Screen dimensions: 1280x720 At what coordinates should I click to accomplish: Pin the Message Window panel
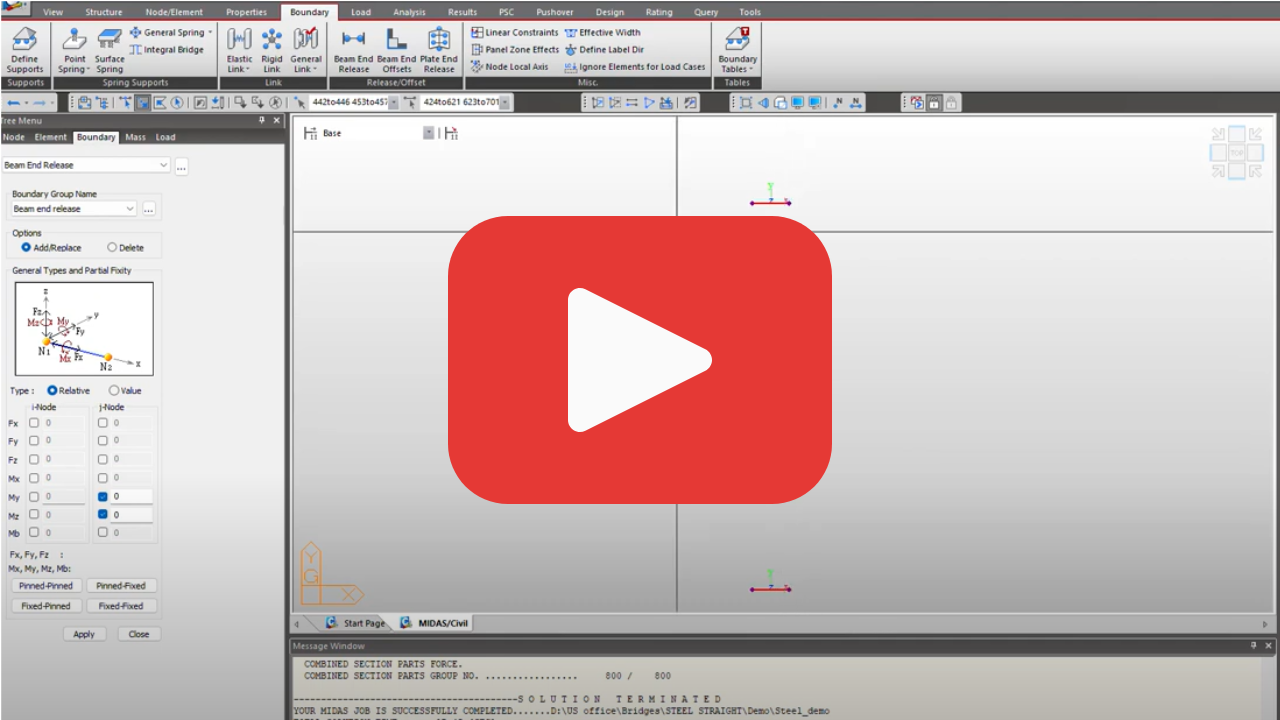(1254, 646)
